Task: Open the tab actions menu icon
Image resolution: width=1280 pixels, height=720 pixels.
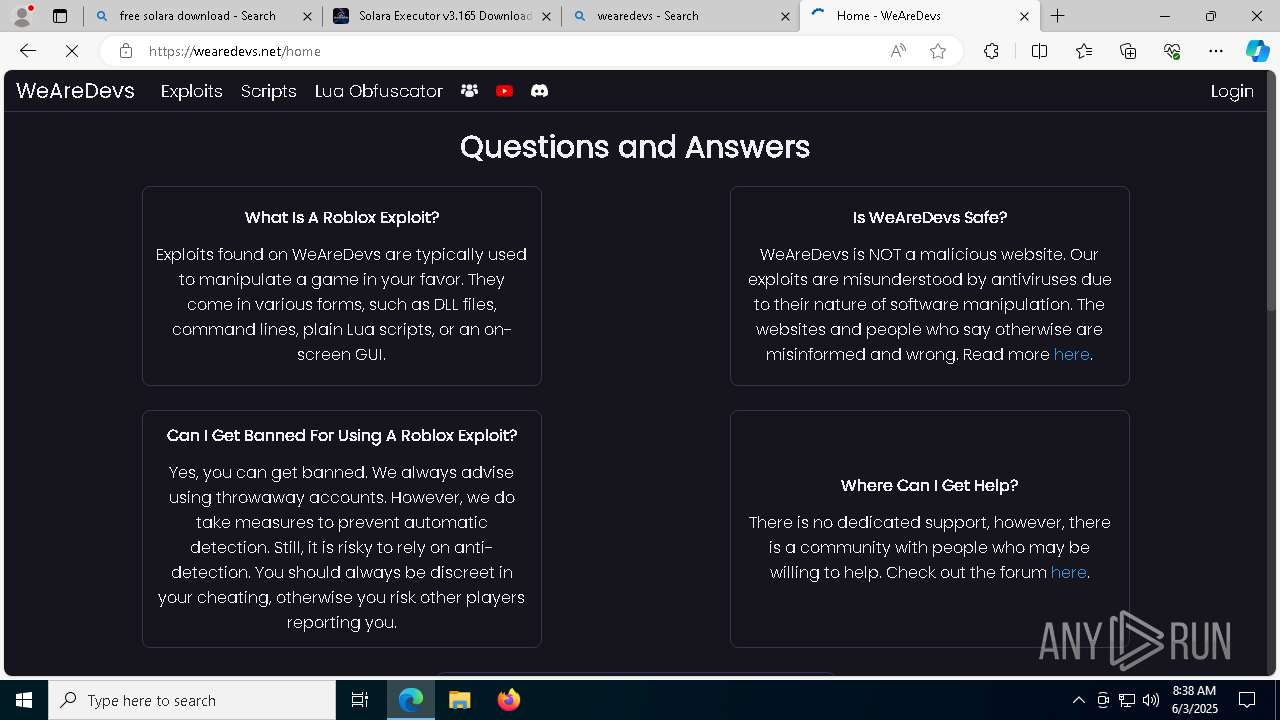Action: 60,16
